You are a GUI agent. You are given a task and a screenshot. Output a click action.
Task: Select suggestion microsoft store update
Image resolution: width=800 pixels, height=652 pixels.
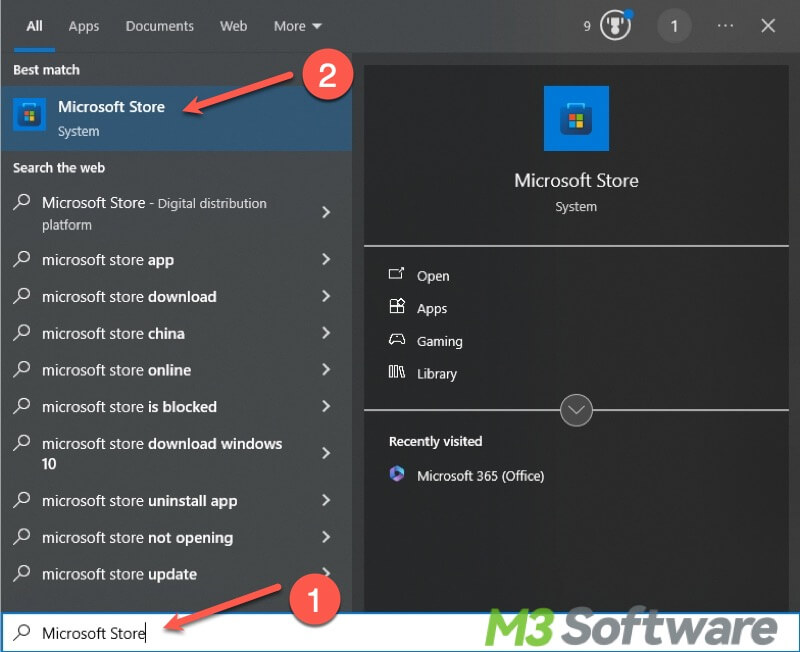click(119, 574)
